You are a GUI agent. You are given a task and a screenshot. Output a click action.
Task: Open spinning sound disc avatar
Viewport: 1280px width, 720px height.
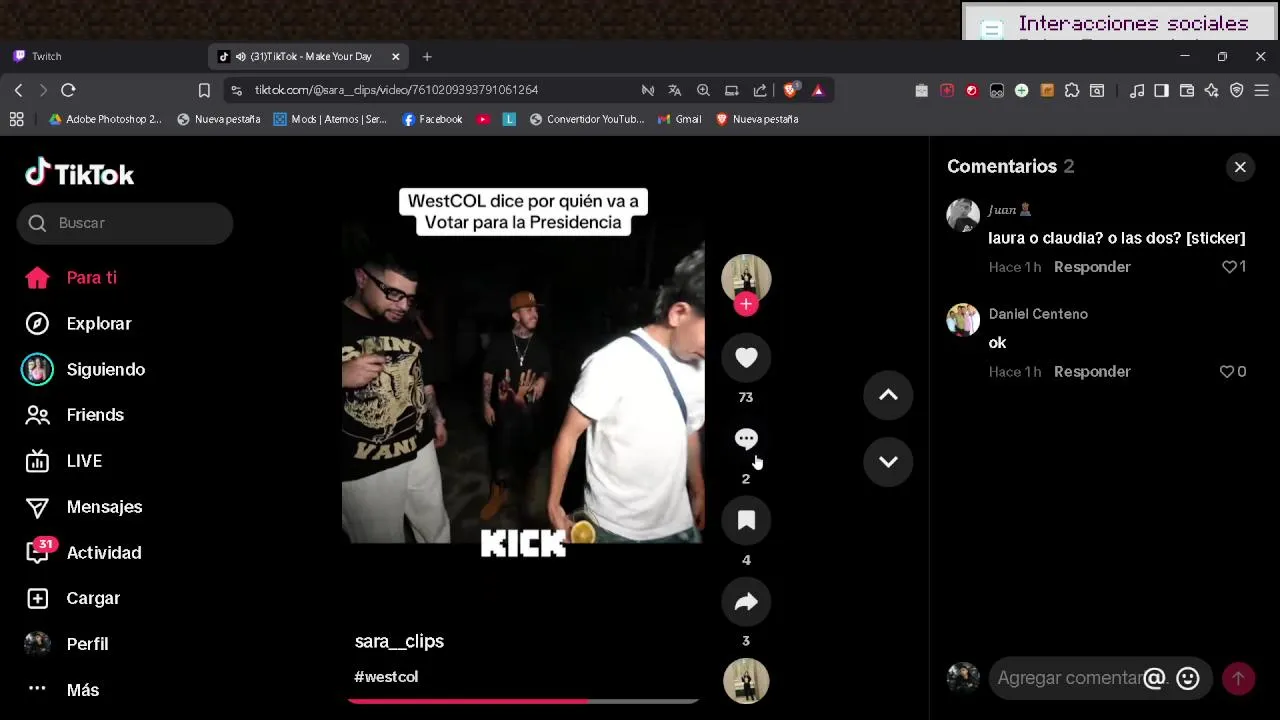[746, 681]
